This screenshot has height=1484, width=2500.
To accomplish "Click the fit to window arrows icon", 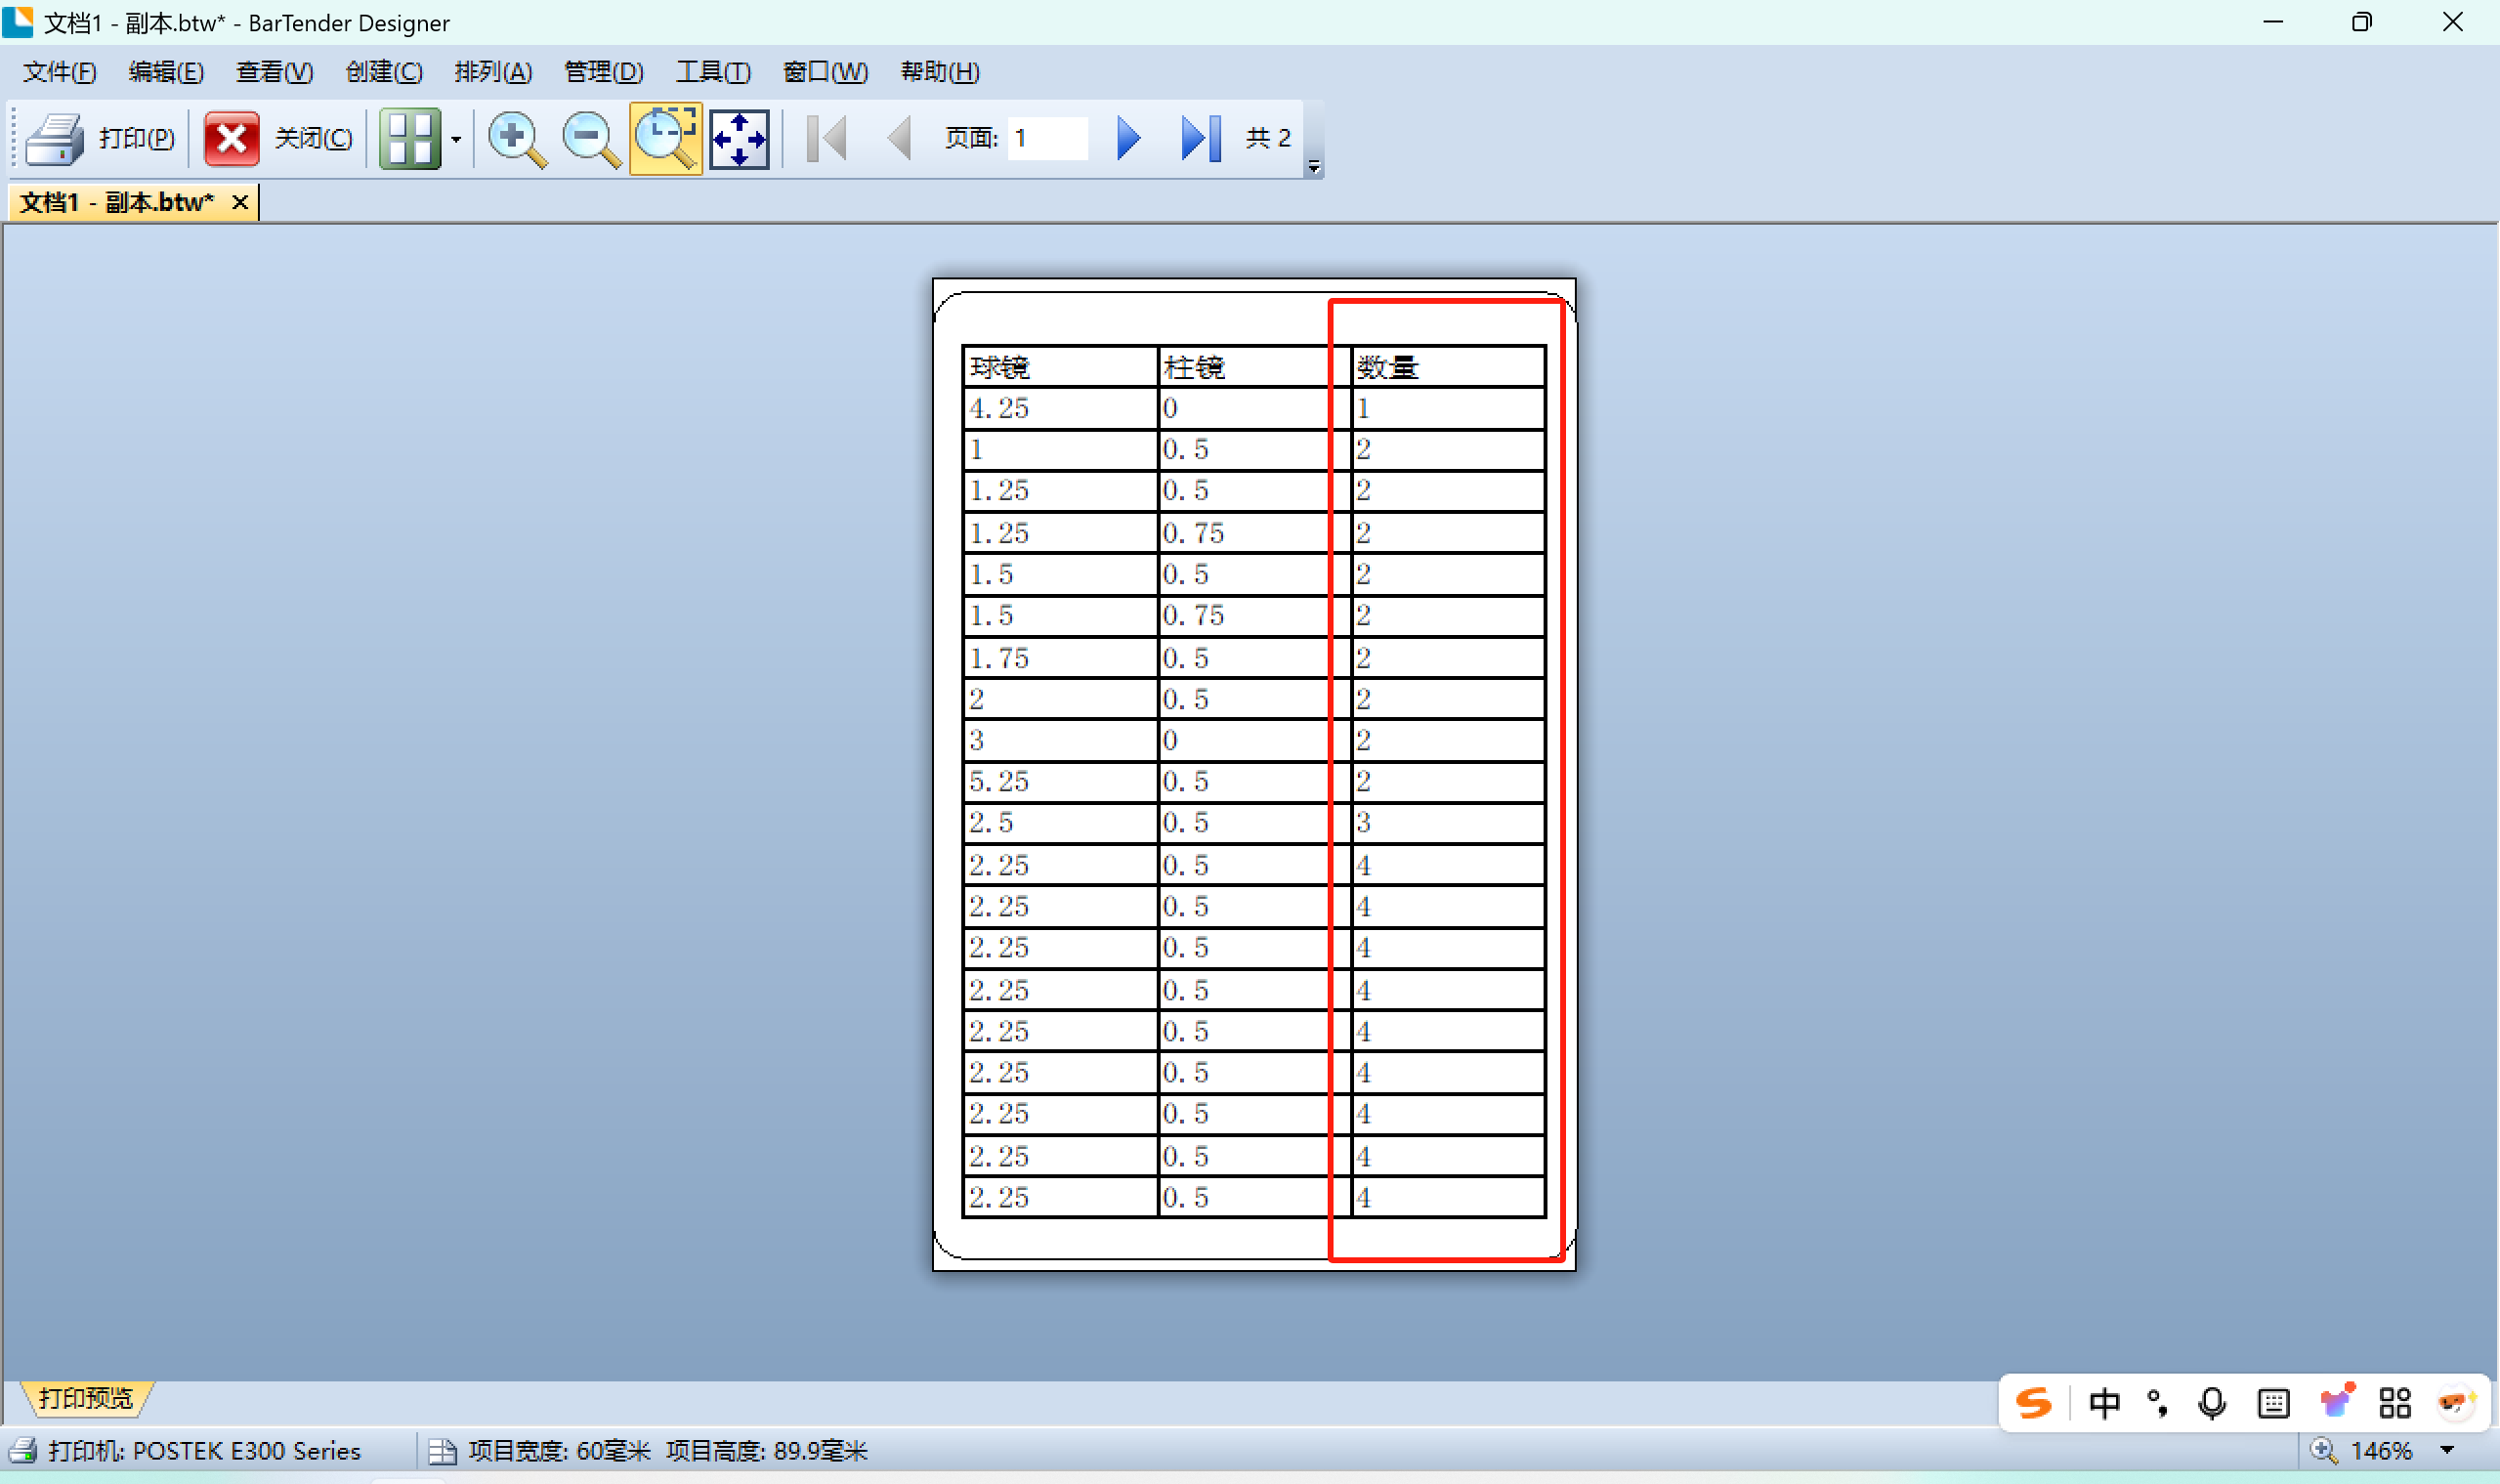I will point(739,138).
